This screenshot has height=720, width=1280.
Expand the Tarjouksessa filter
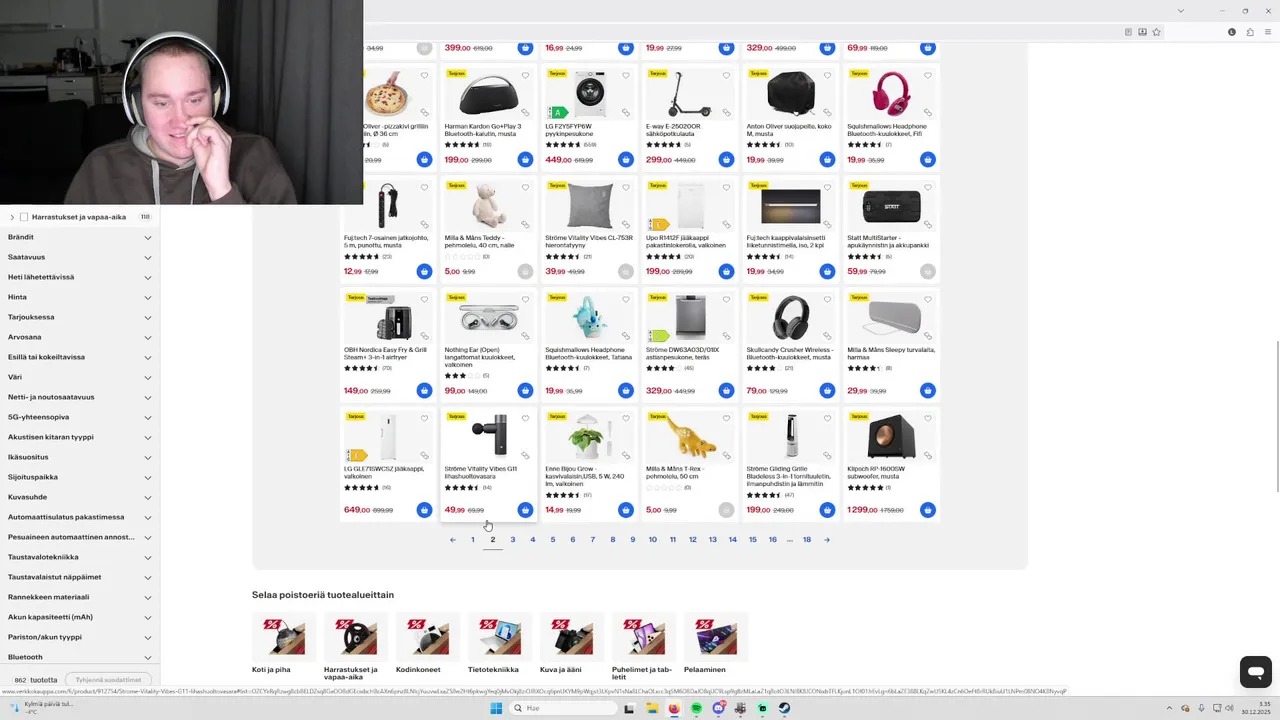point(80,317)
